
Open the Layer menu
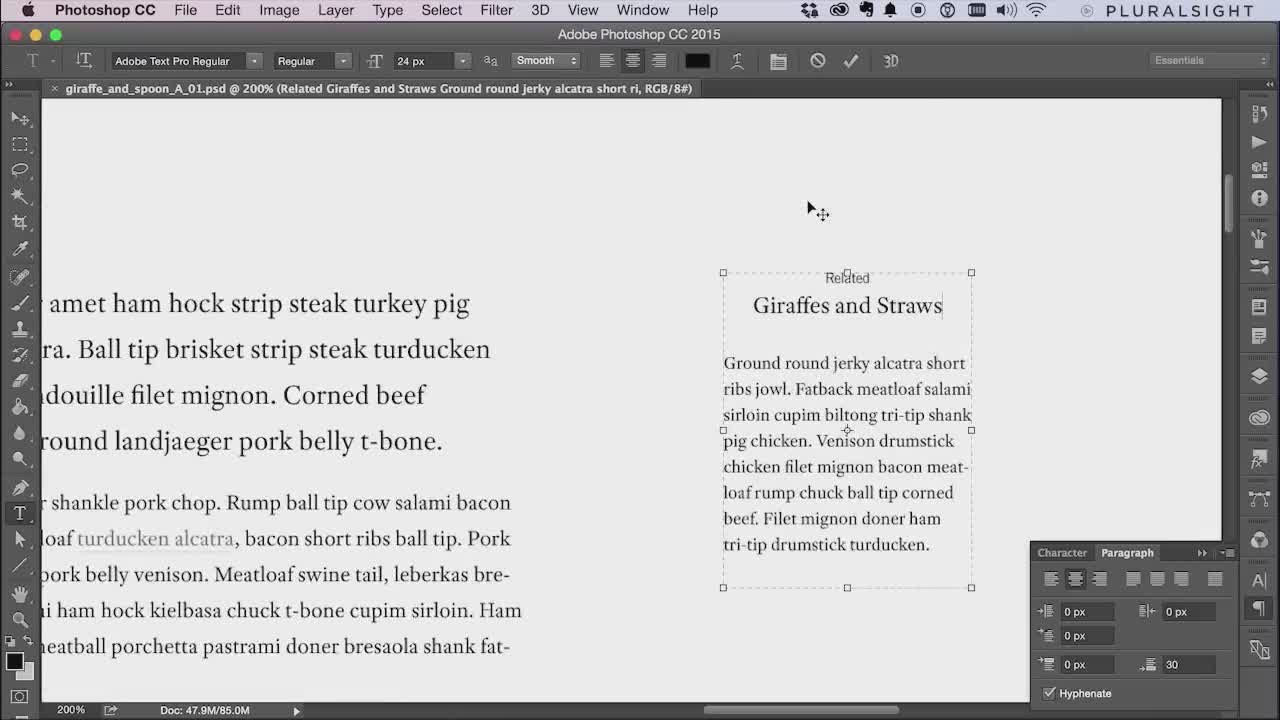(336, 10)
